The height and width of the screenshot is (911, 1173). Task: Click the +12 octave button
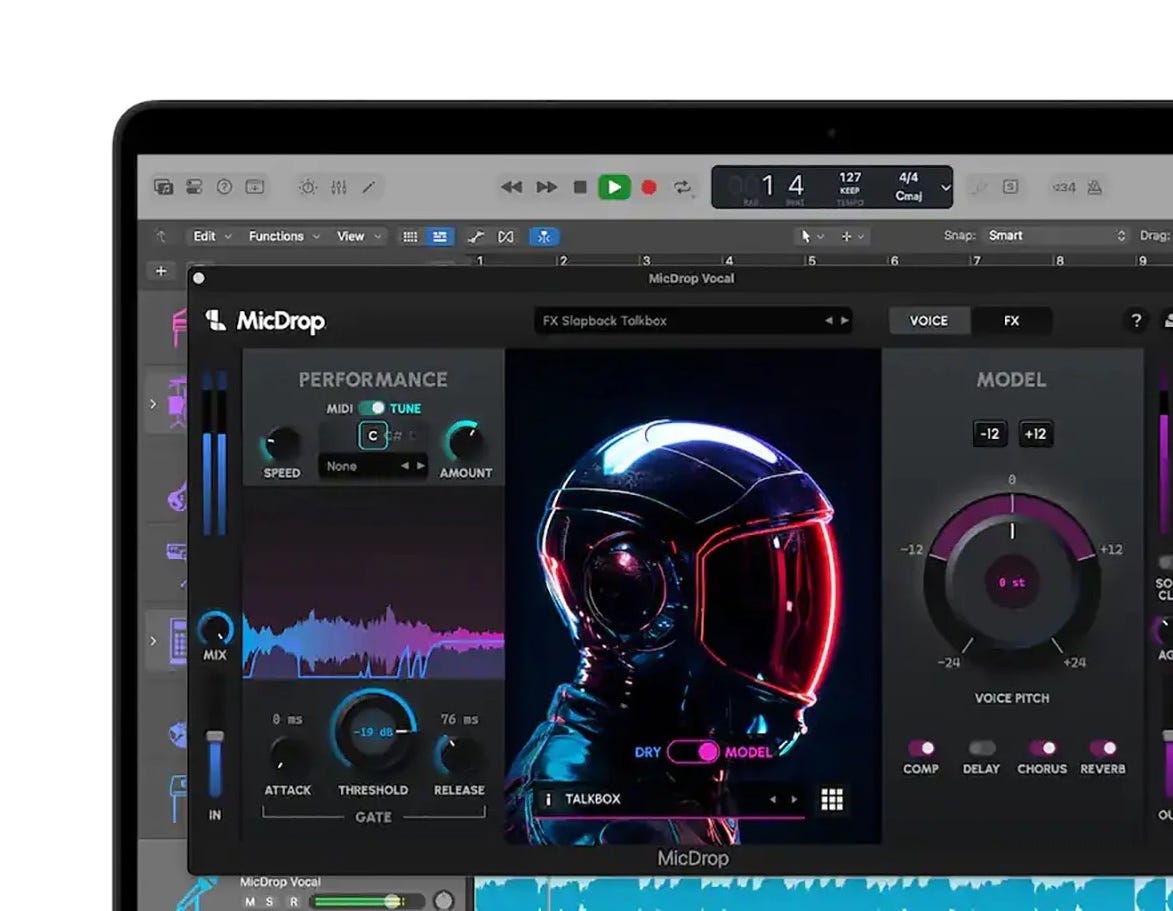1035,434
